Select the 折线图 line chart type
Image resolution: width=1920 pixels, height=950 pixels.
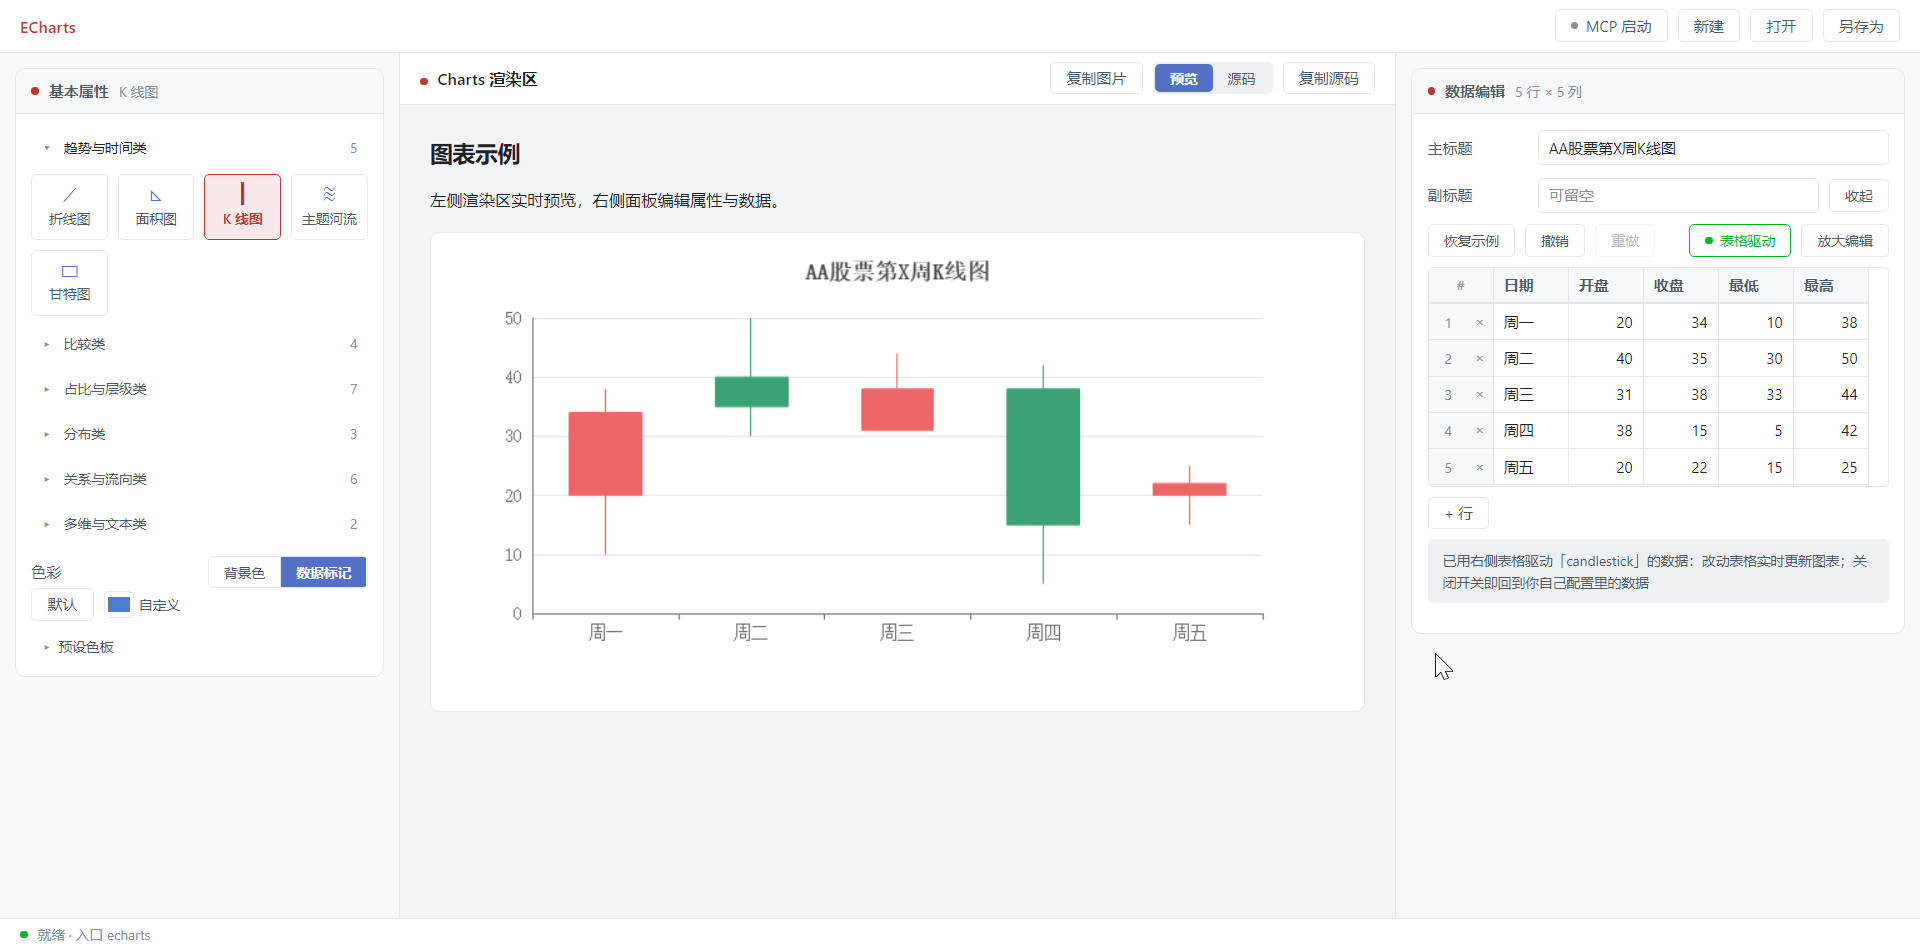(x=69, y=207)
